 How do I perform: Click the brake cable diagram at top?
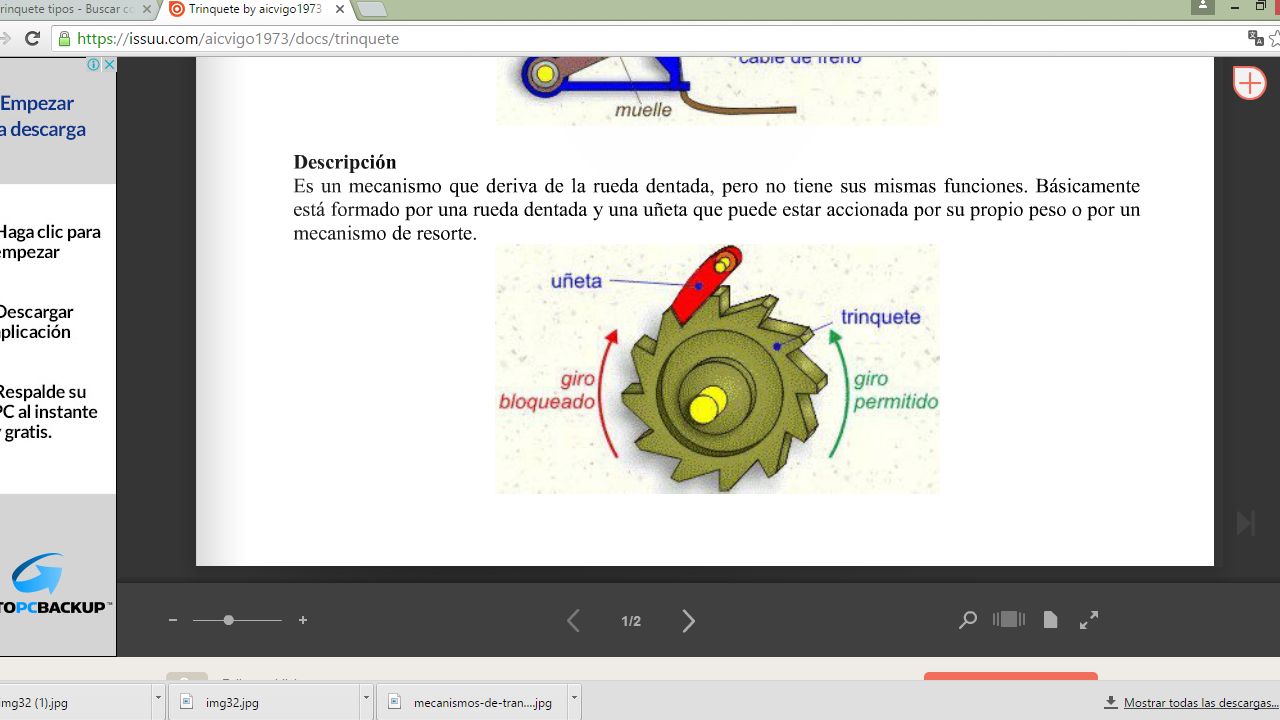[718, 90]
